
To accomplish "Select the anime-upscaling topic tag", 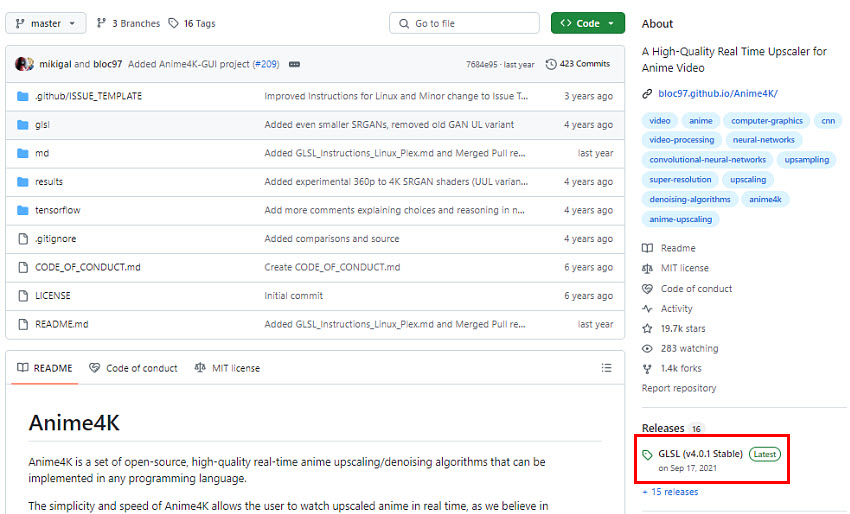I will coord(680,220).
